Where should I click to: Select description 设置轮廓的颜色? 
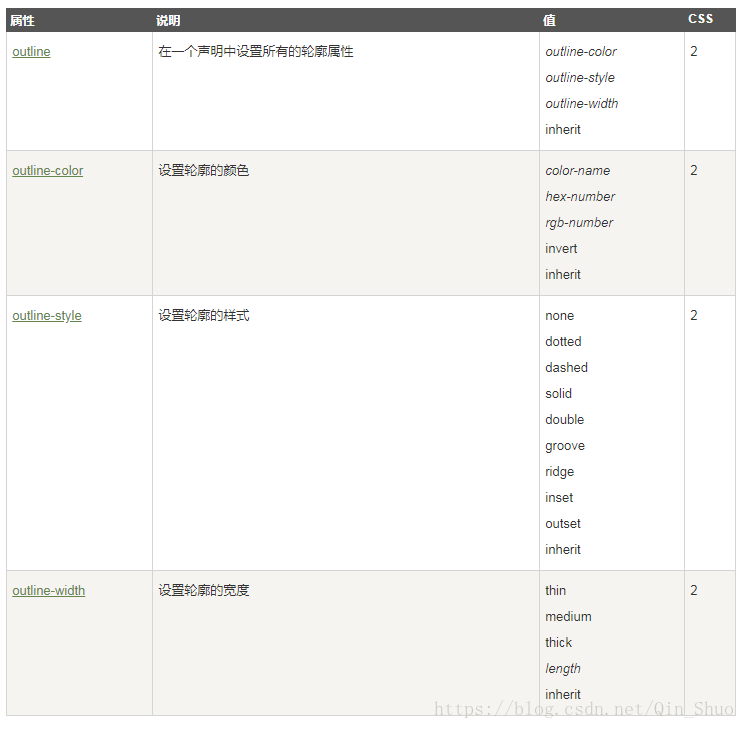point(204,170)
